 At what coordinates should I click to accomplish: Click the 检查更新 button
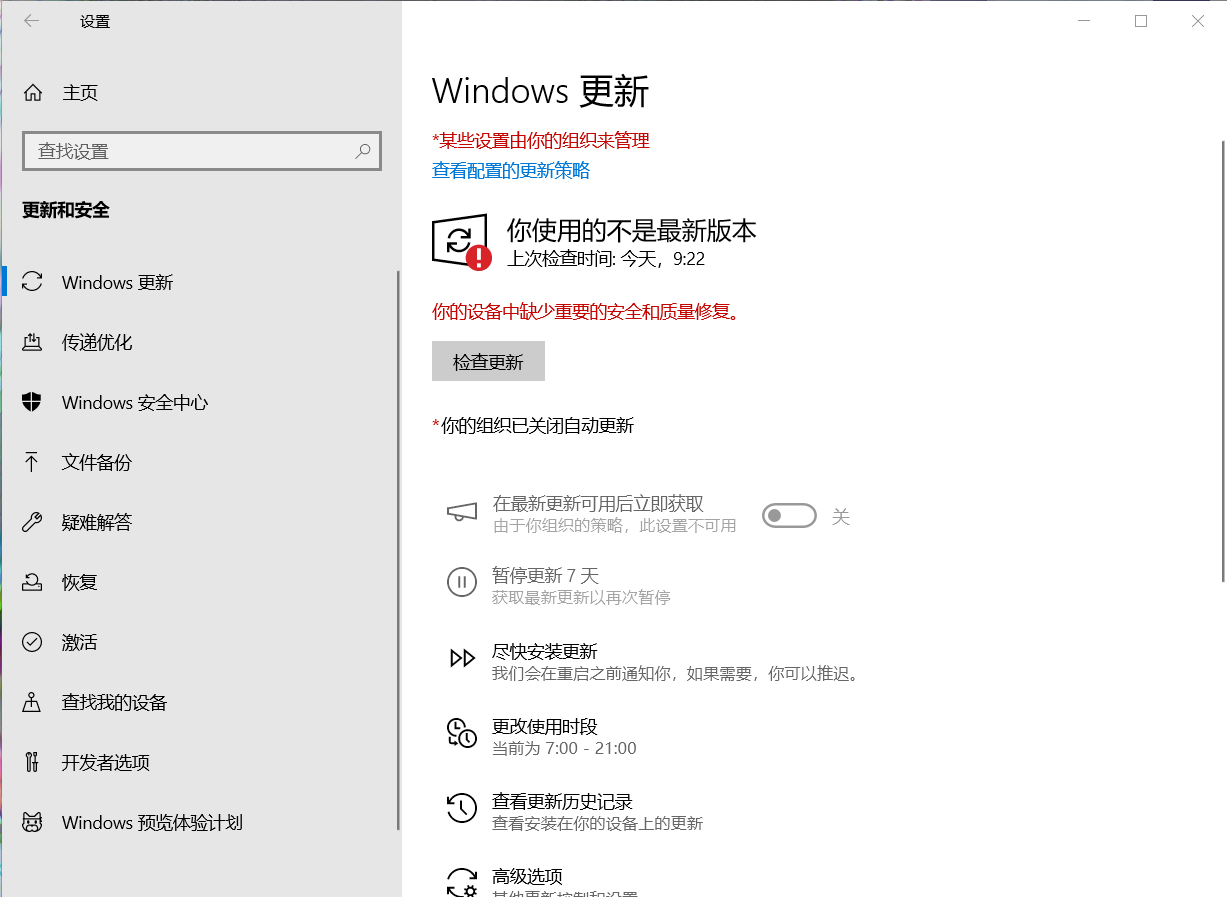click(488, 361)
